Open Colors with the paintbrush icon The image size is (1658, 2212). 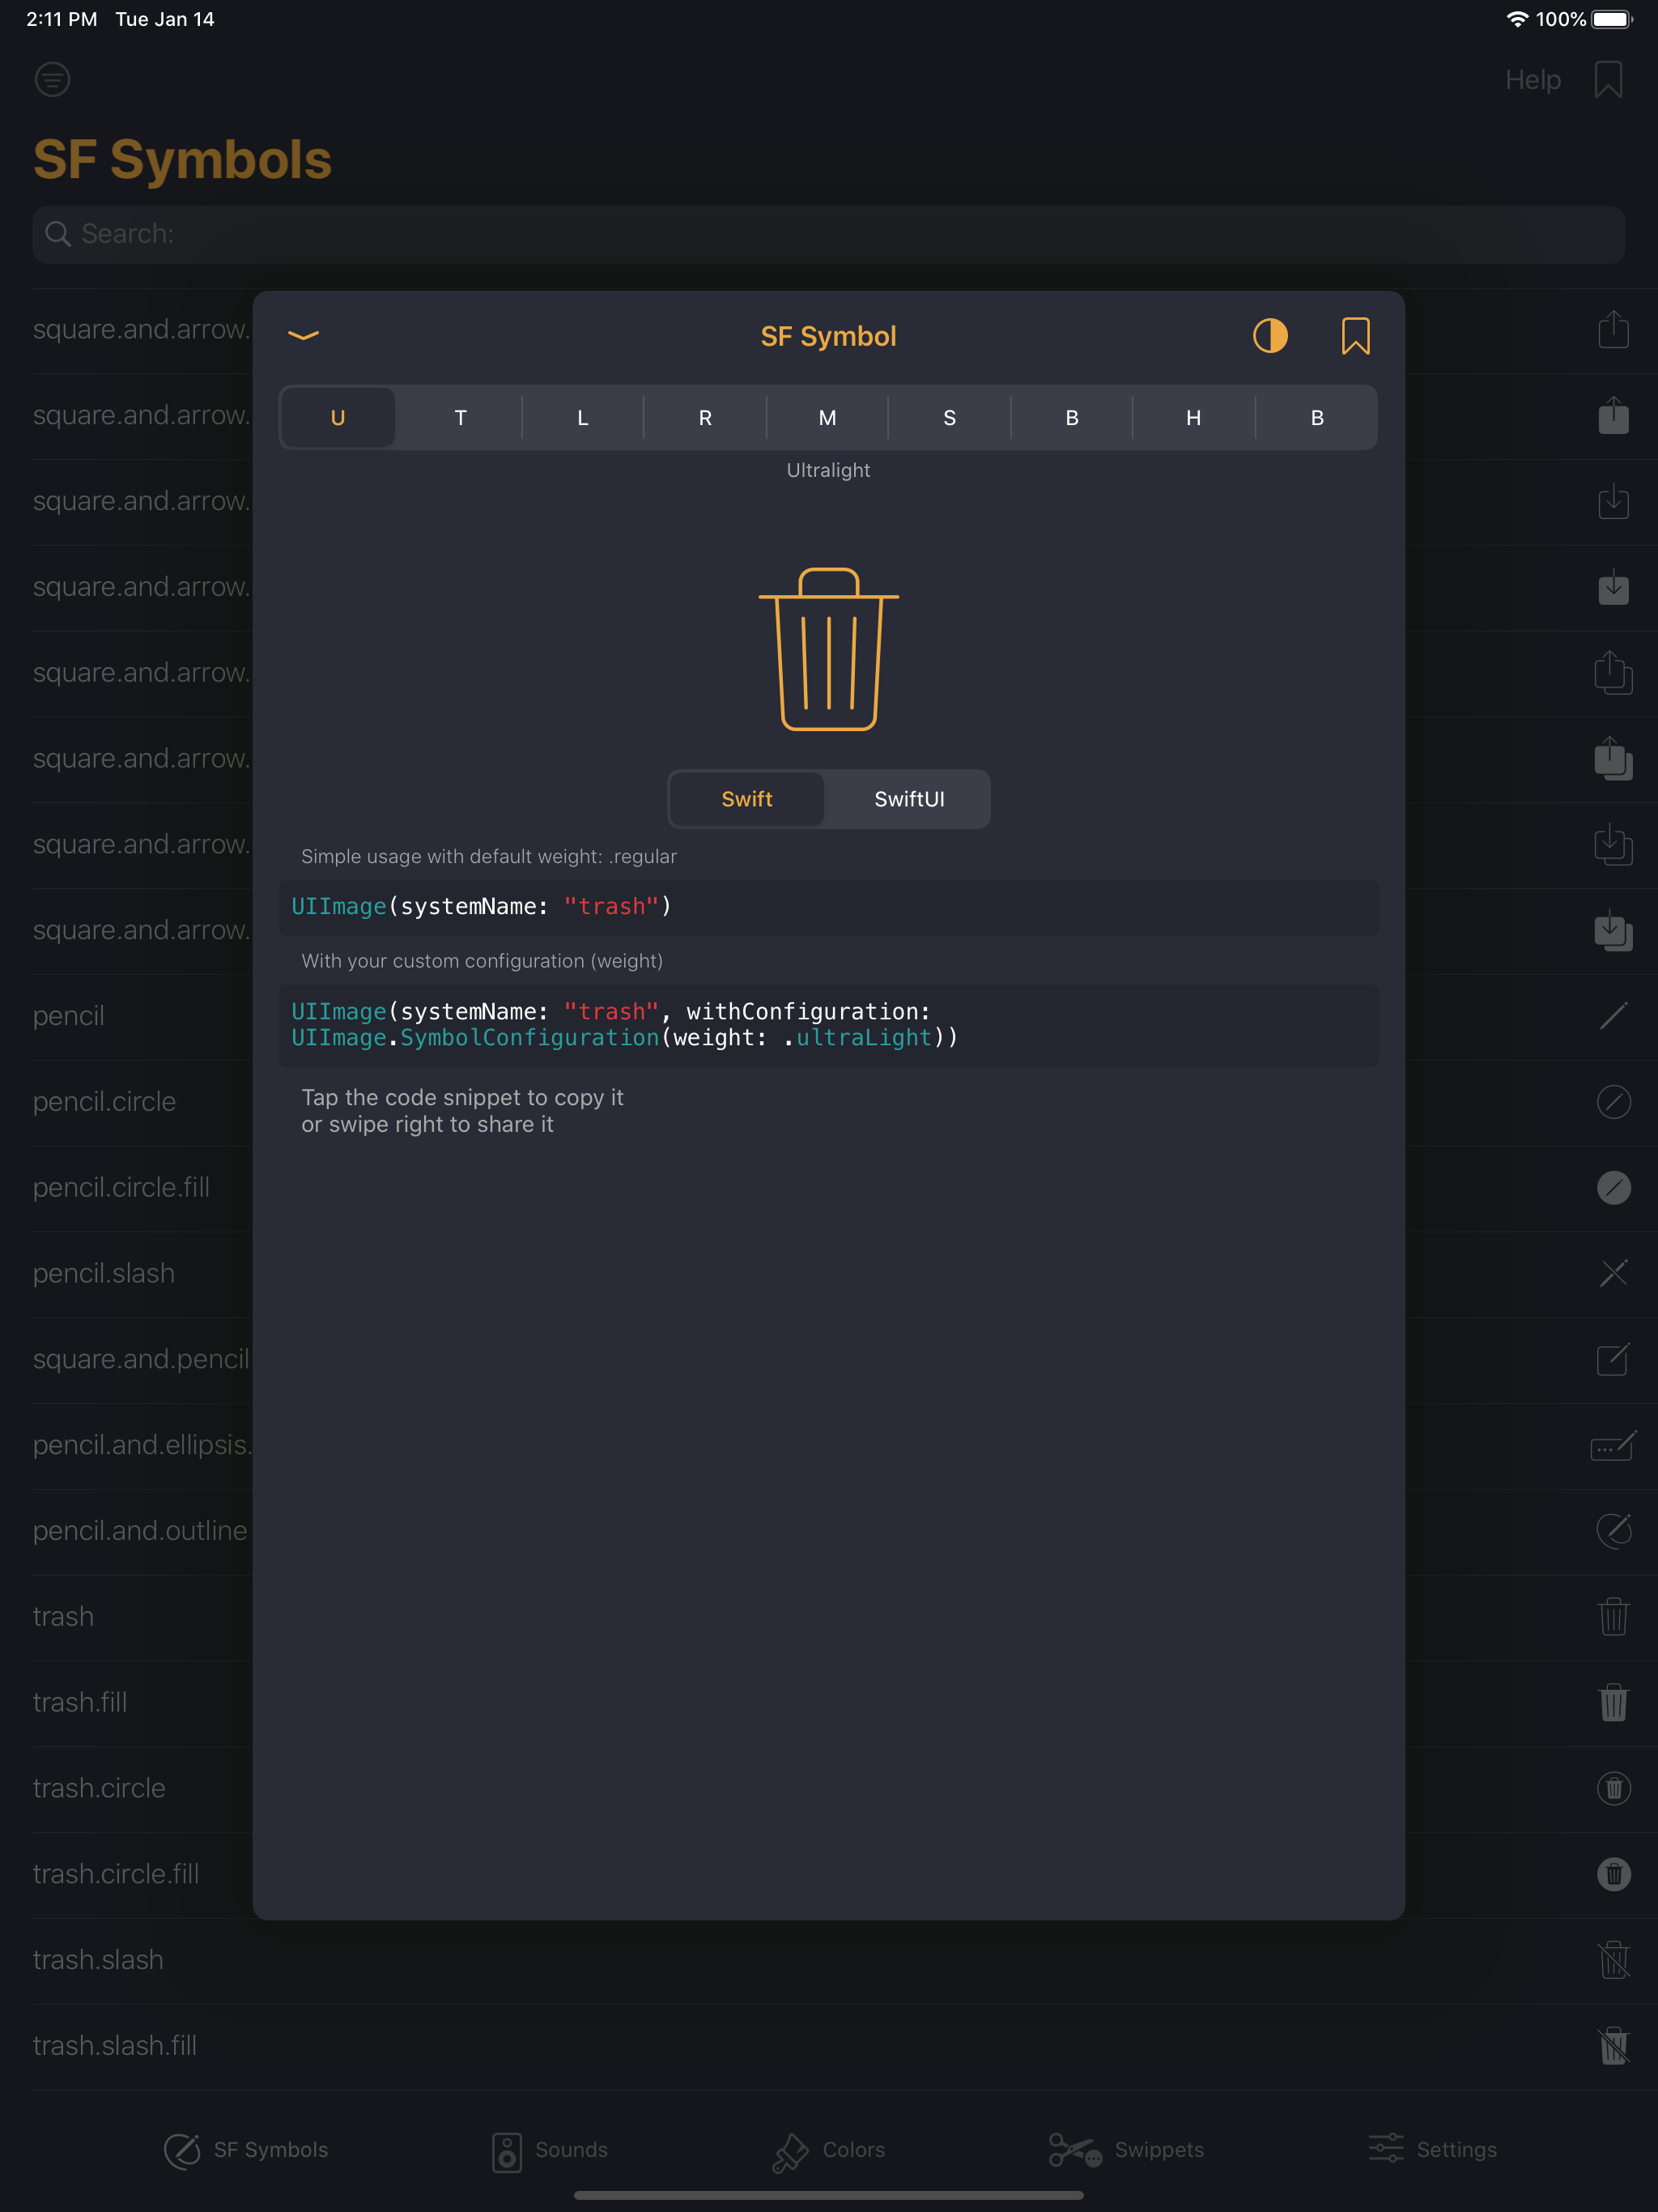coord(827,2149)
